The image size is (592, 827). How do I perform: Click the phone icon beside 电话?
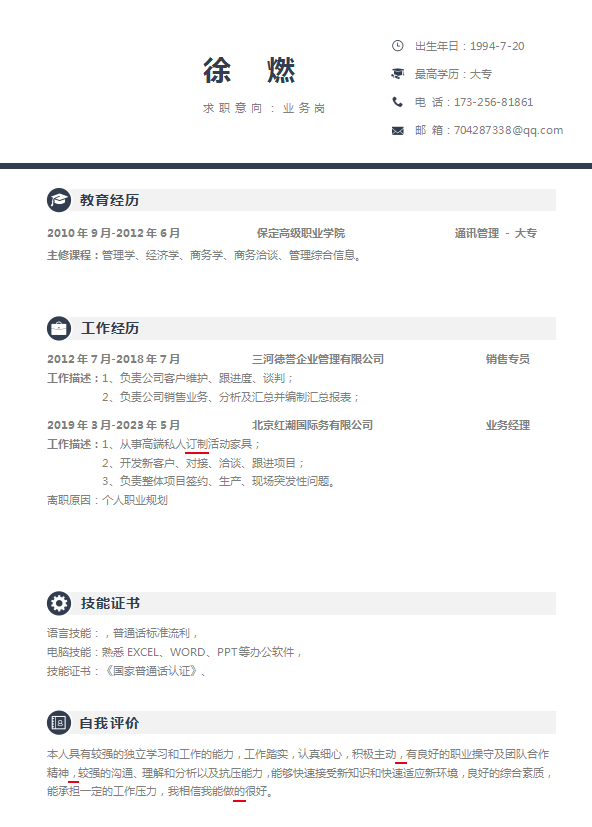coord(397,102)
